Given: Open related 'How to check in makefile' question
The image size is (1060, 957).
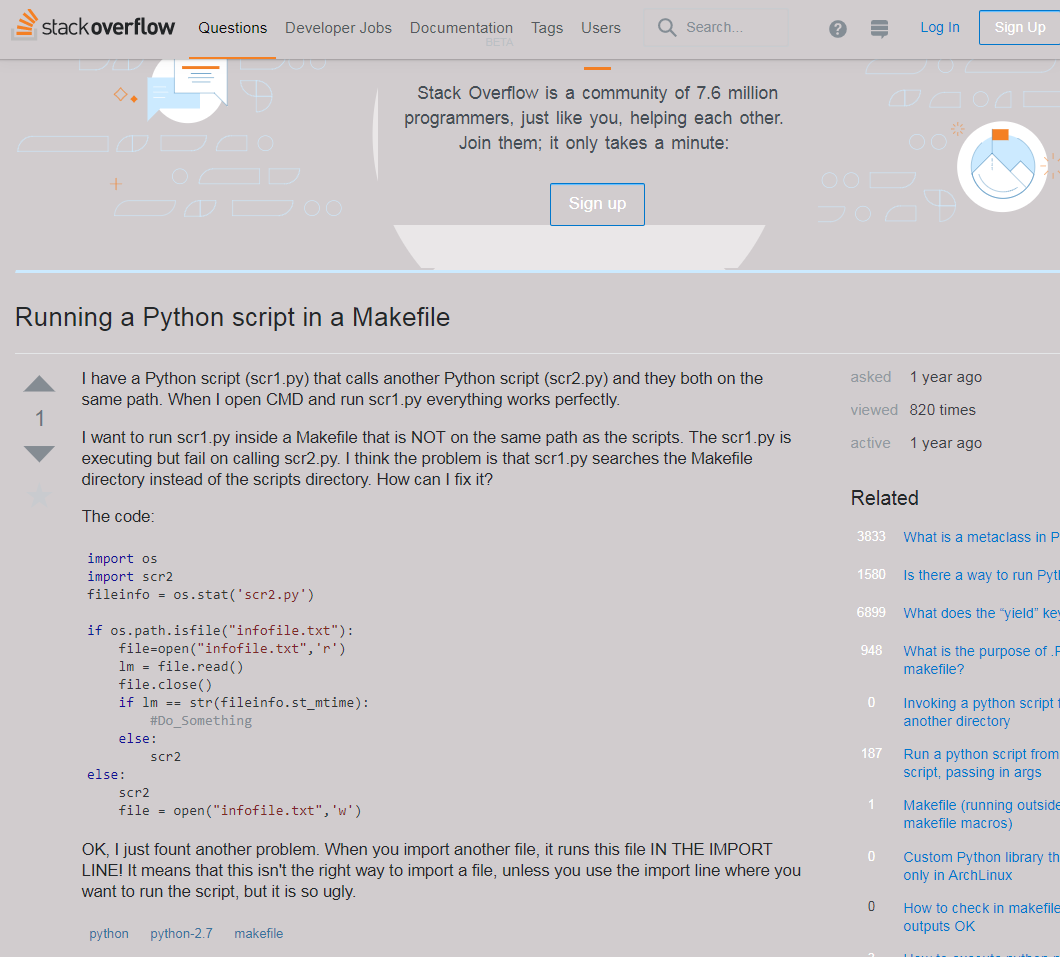Looking at the screenshot, I should [x=981, y=917].
